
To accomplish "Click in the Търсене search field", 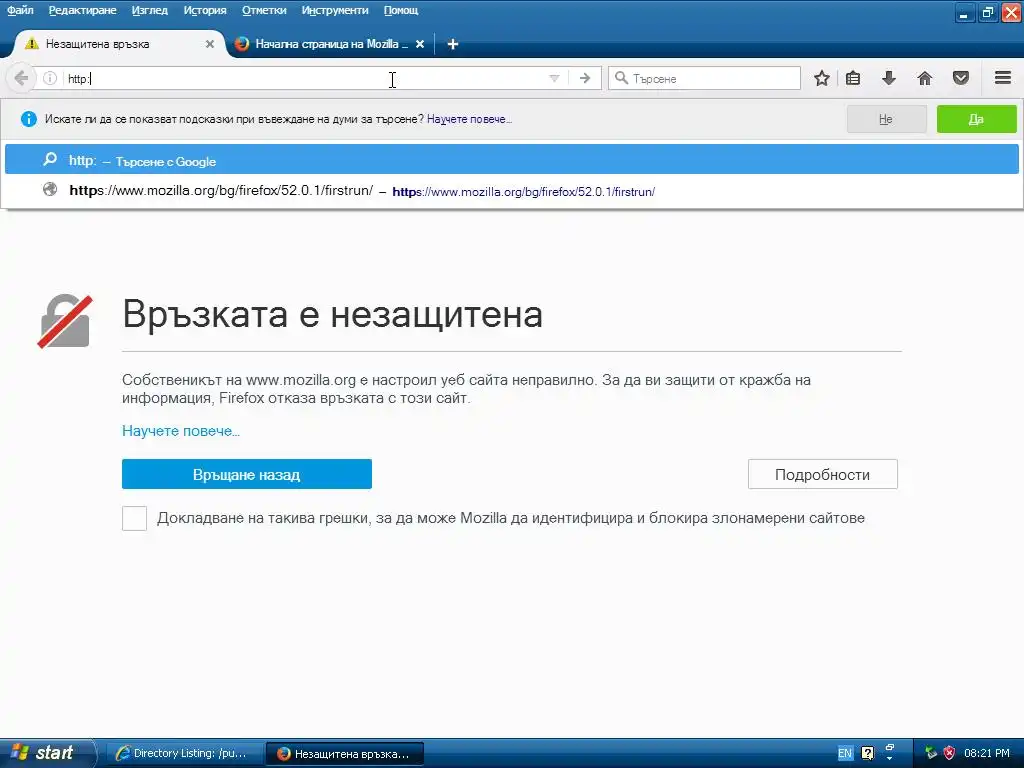I will [x=704, y=78].
